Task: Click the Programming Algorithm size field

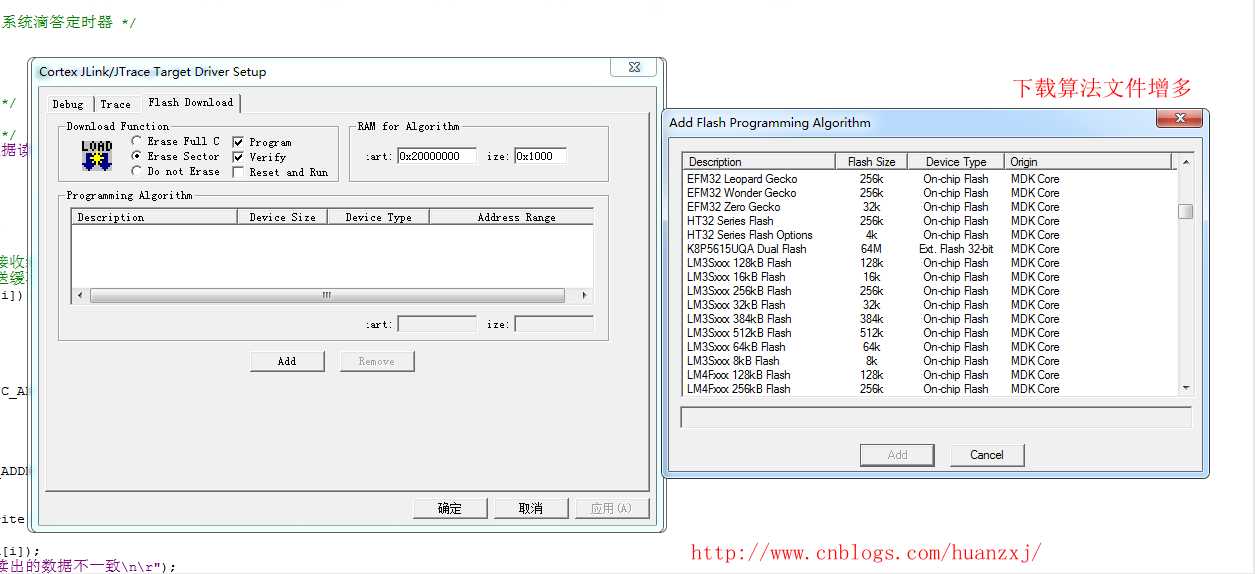Action: 554,324
